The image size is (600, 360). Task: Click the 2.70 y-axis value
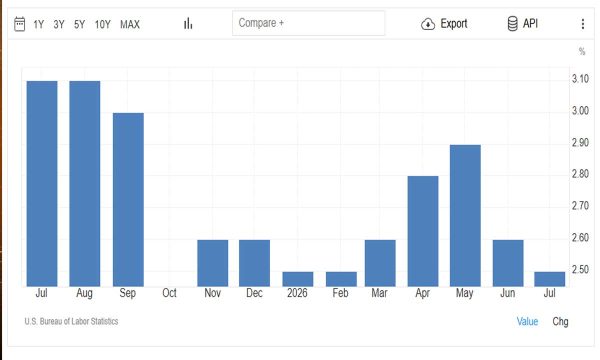coord(580,206)
